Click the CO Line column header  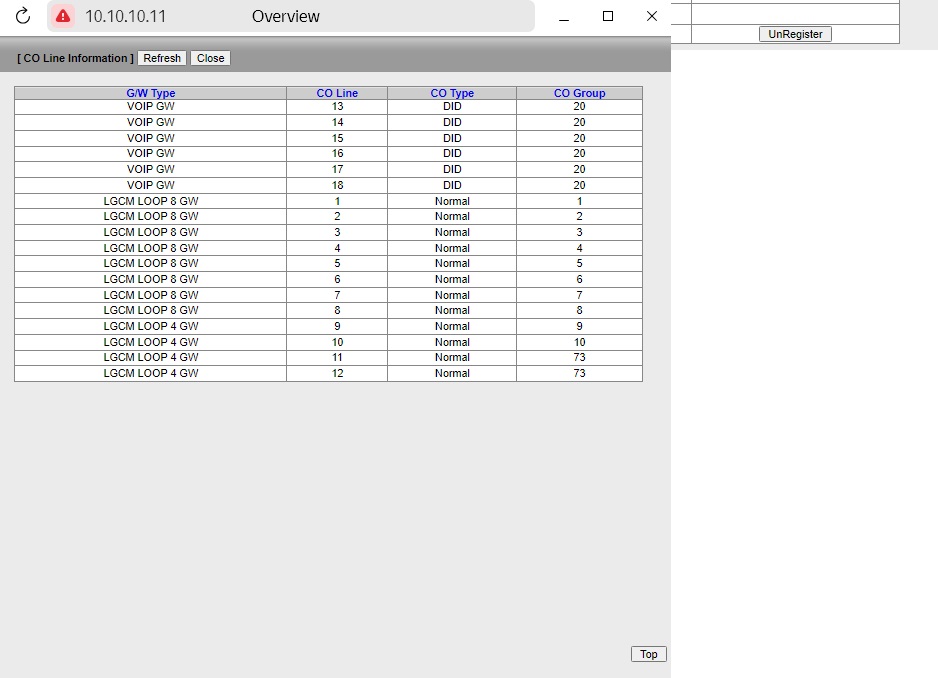pos(337,93)
